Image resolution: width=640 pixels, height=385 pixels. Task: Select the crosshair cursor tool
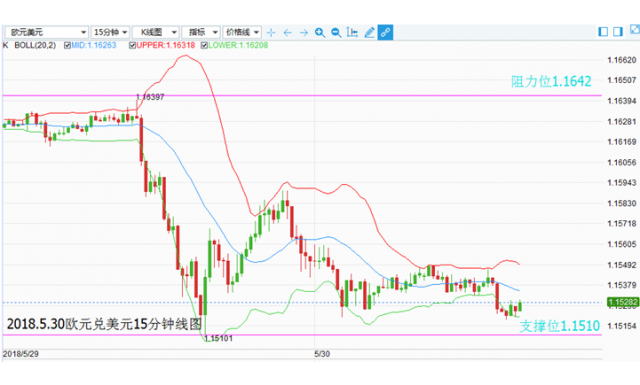pyautogui.click(x=271, y=33)
